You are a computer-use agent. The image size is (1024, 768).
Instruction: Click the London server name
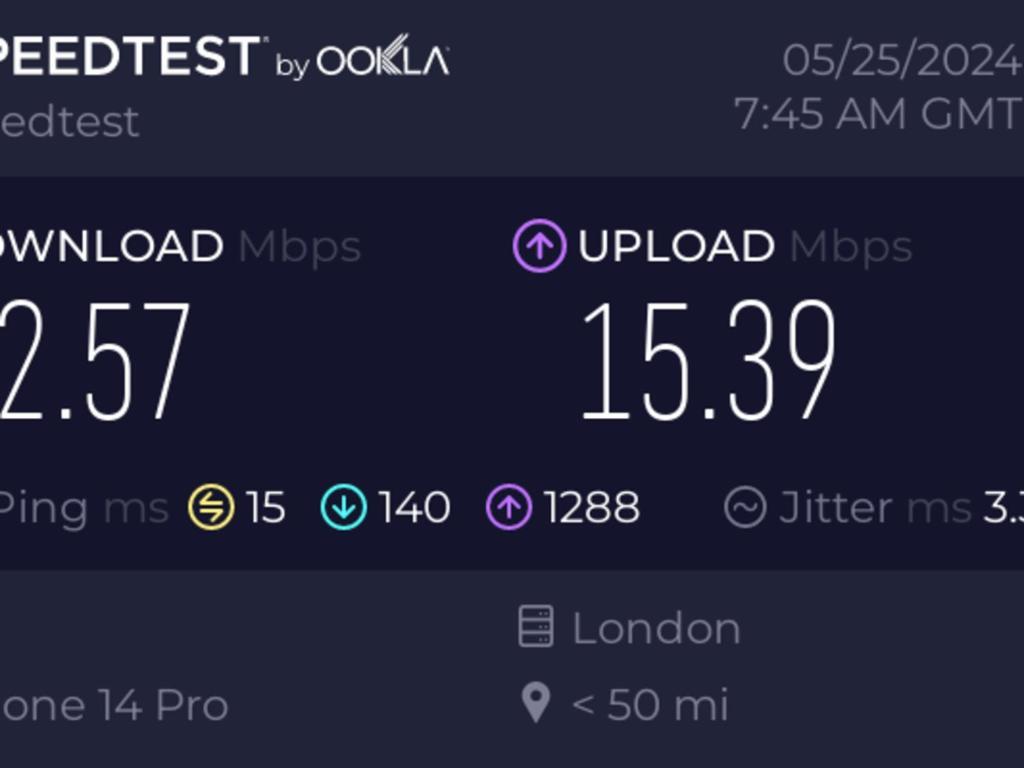(x=656, y=628)
